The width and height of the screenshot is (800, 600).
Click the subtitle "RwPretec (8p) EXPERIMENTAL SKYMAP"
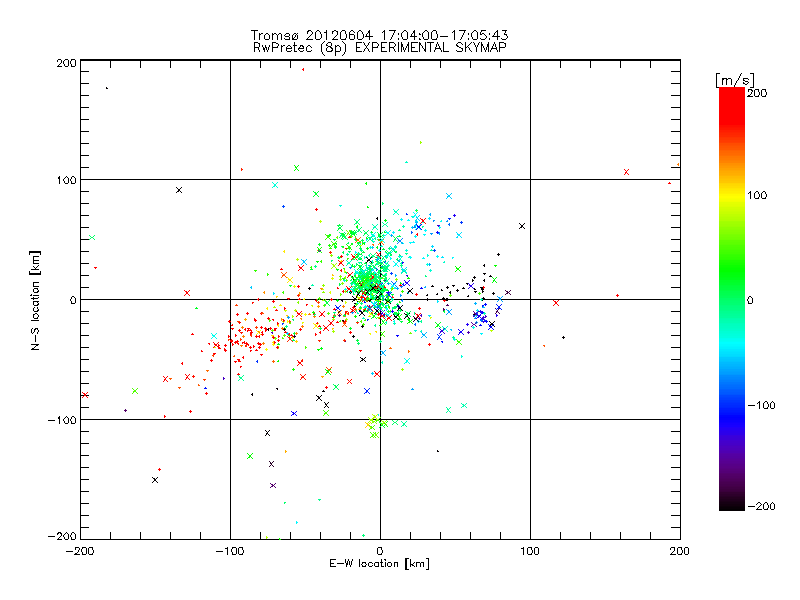pyautogui.click(x=379, y=47)
